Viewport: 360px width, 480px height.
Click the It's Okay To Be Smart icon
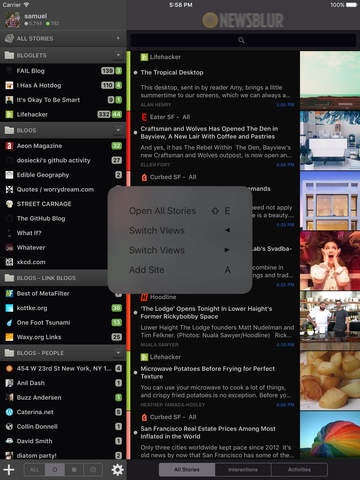[x=9, y=100]
